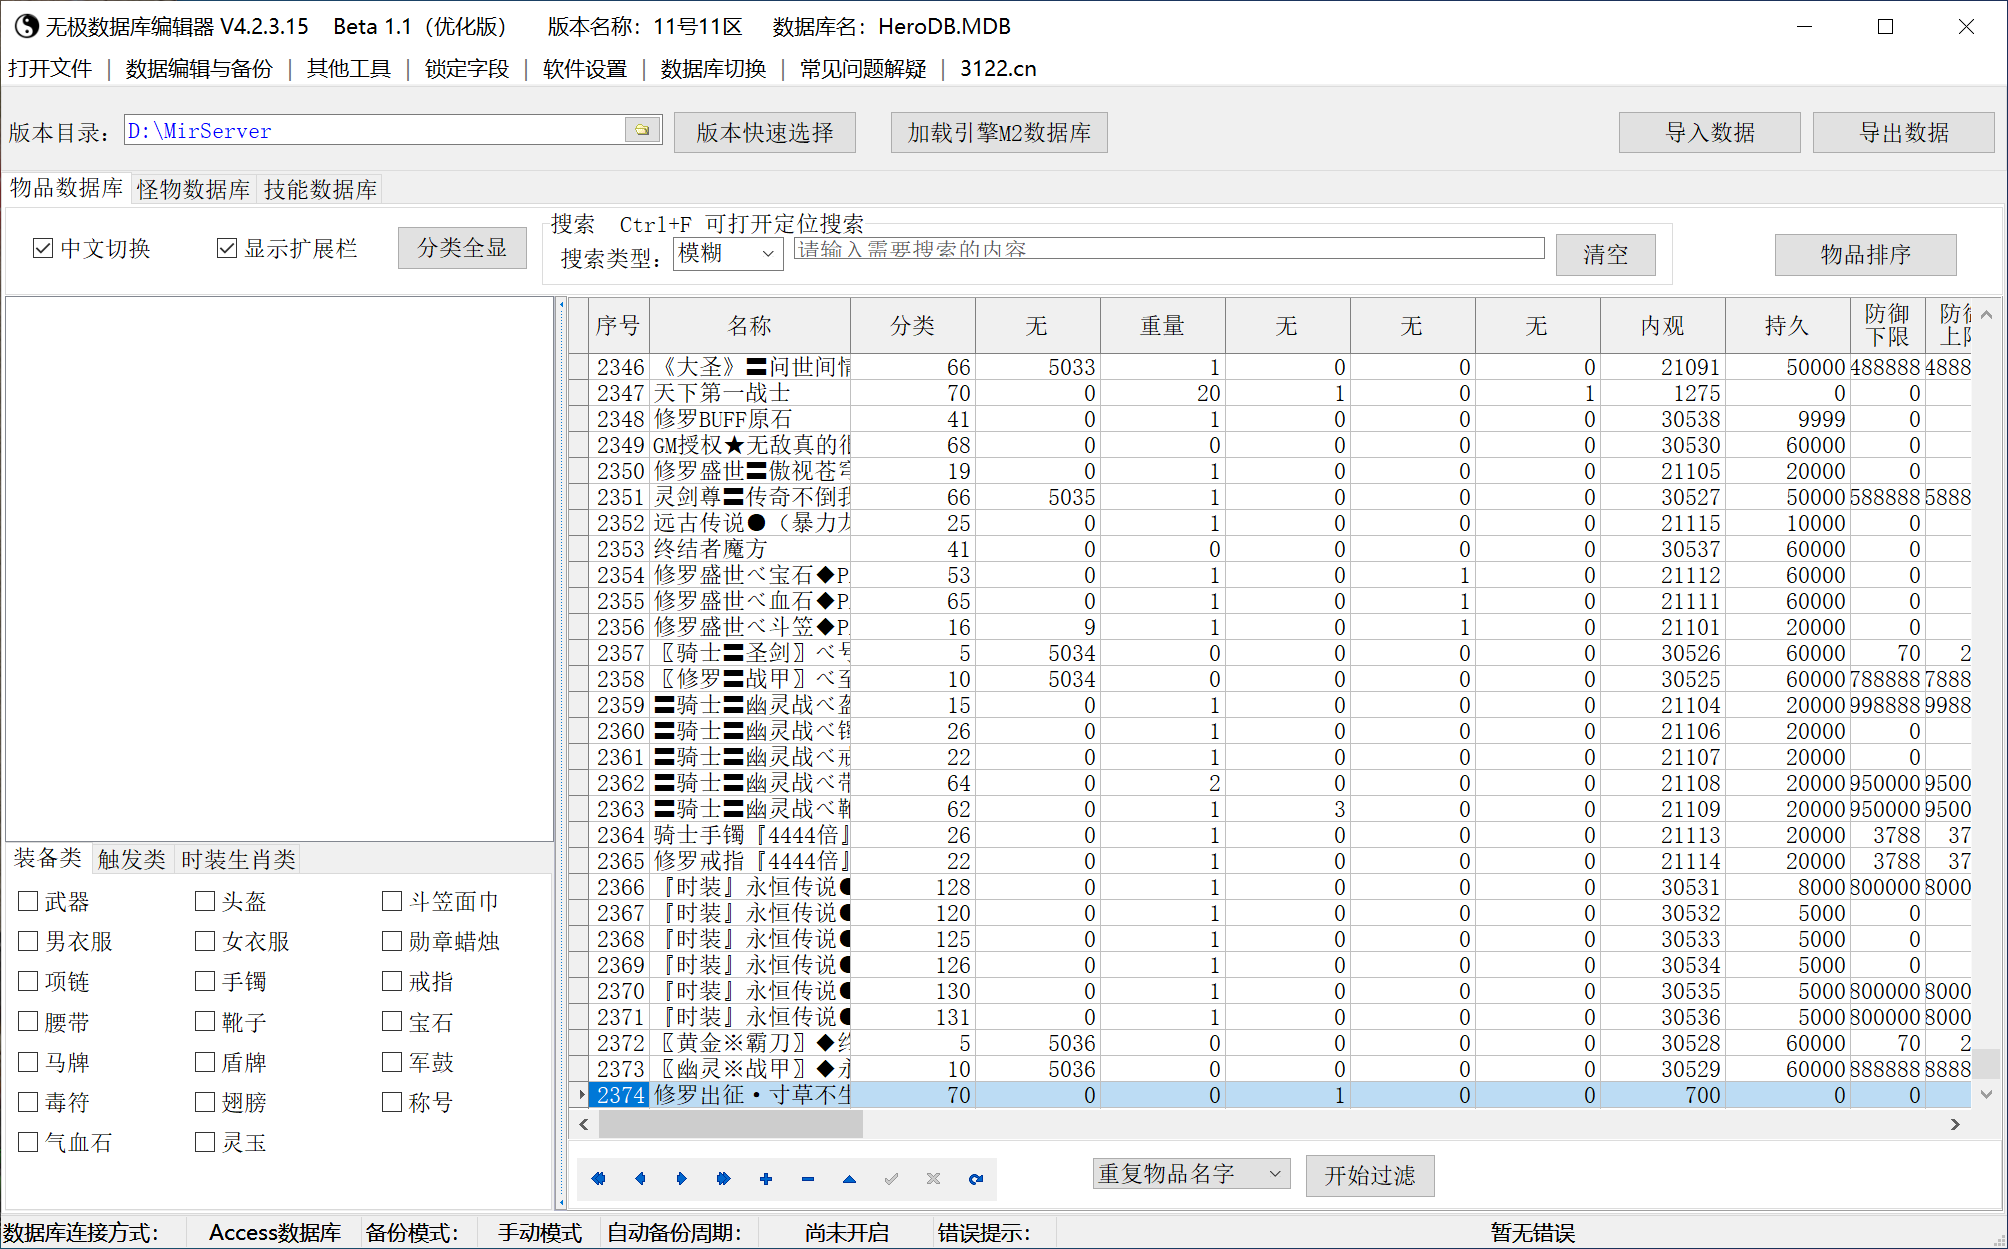
Task: Tick the 称号 checkbox
Action: [392, 1102]
